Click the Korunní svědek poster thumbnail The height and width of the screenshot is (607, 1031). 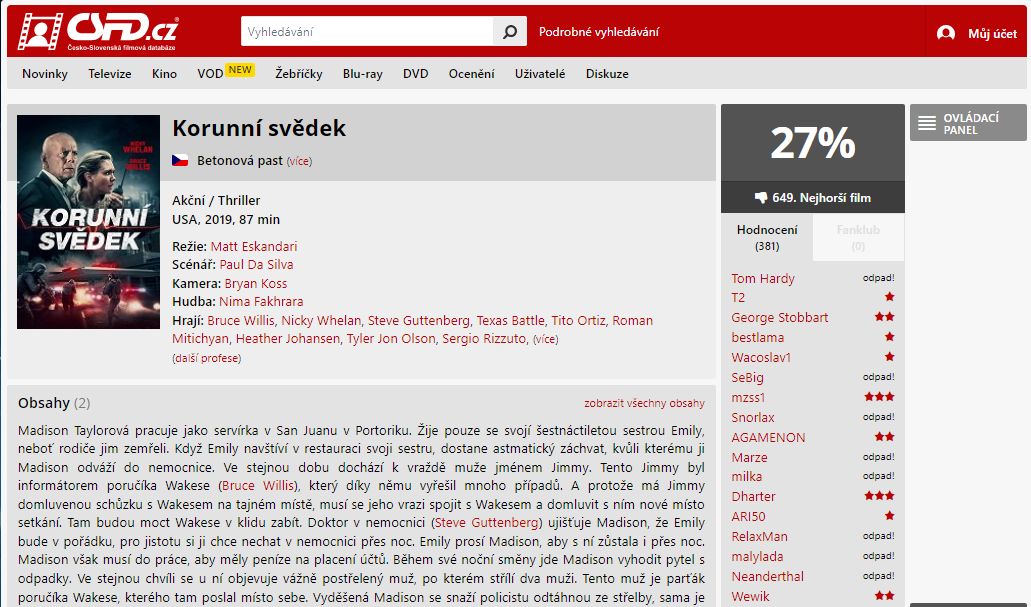(89, 222)
